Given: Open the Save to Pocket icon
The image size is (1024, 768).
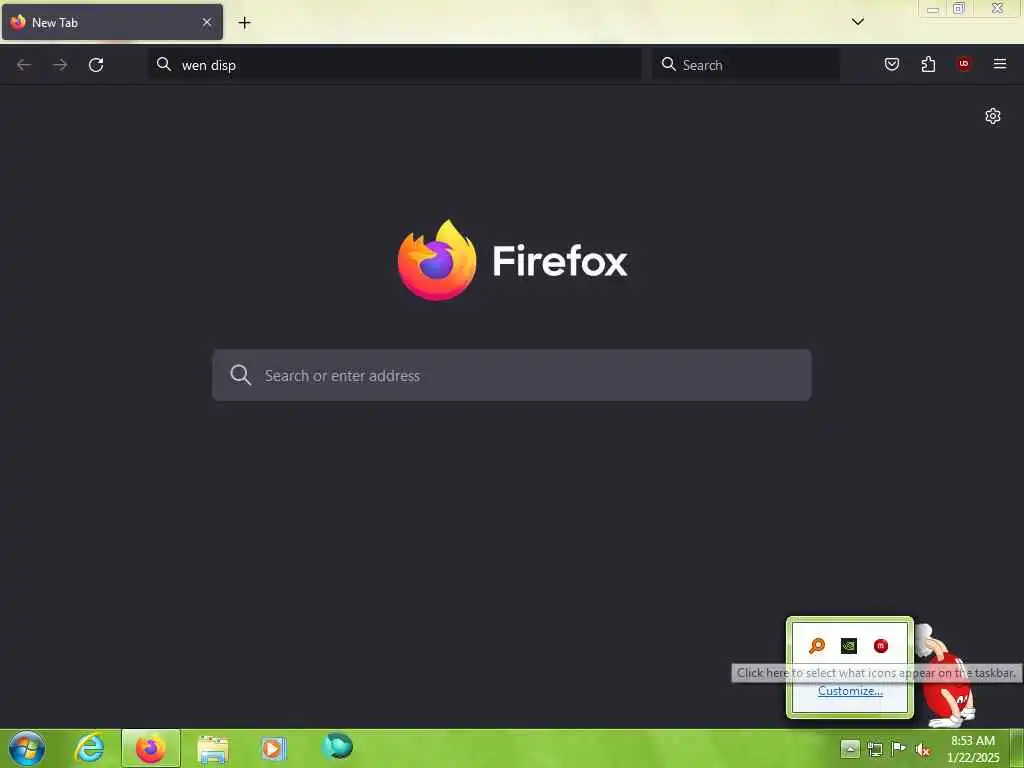Looking at the screenshot, I should pos(892,64).
